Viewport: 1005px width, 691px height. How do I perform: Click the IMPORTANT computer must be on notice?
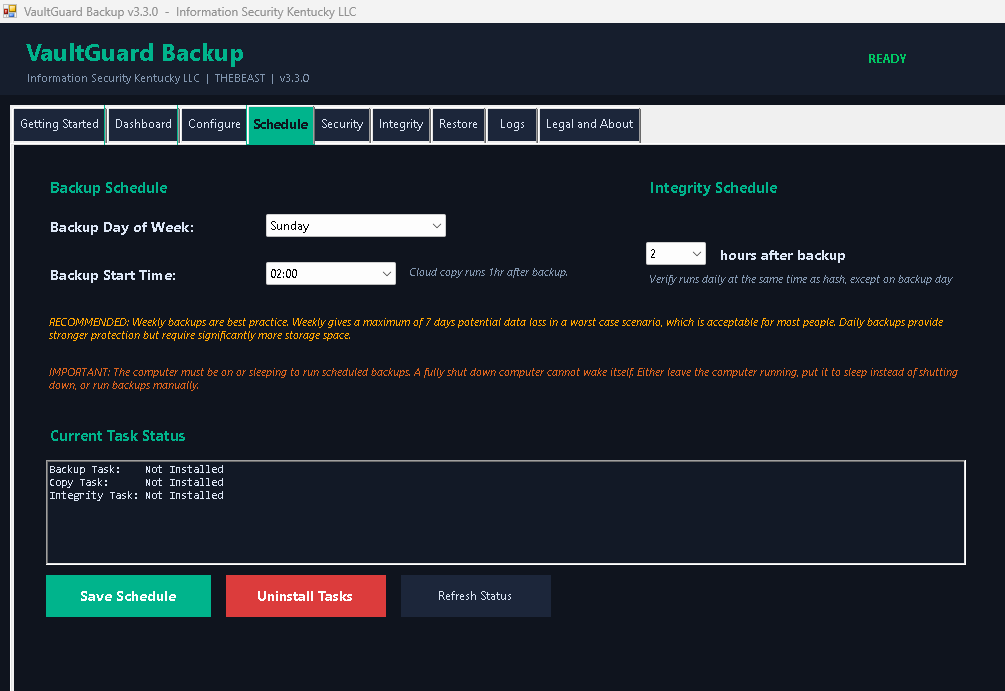coord(503,378)
